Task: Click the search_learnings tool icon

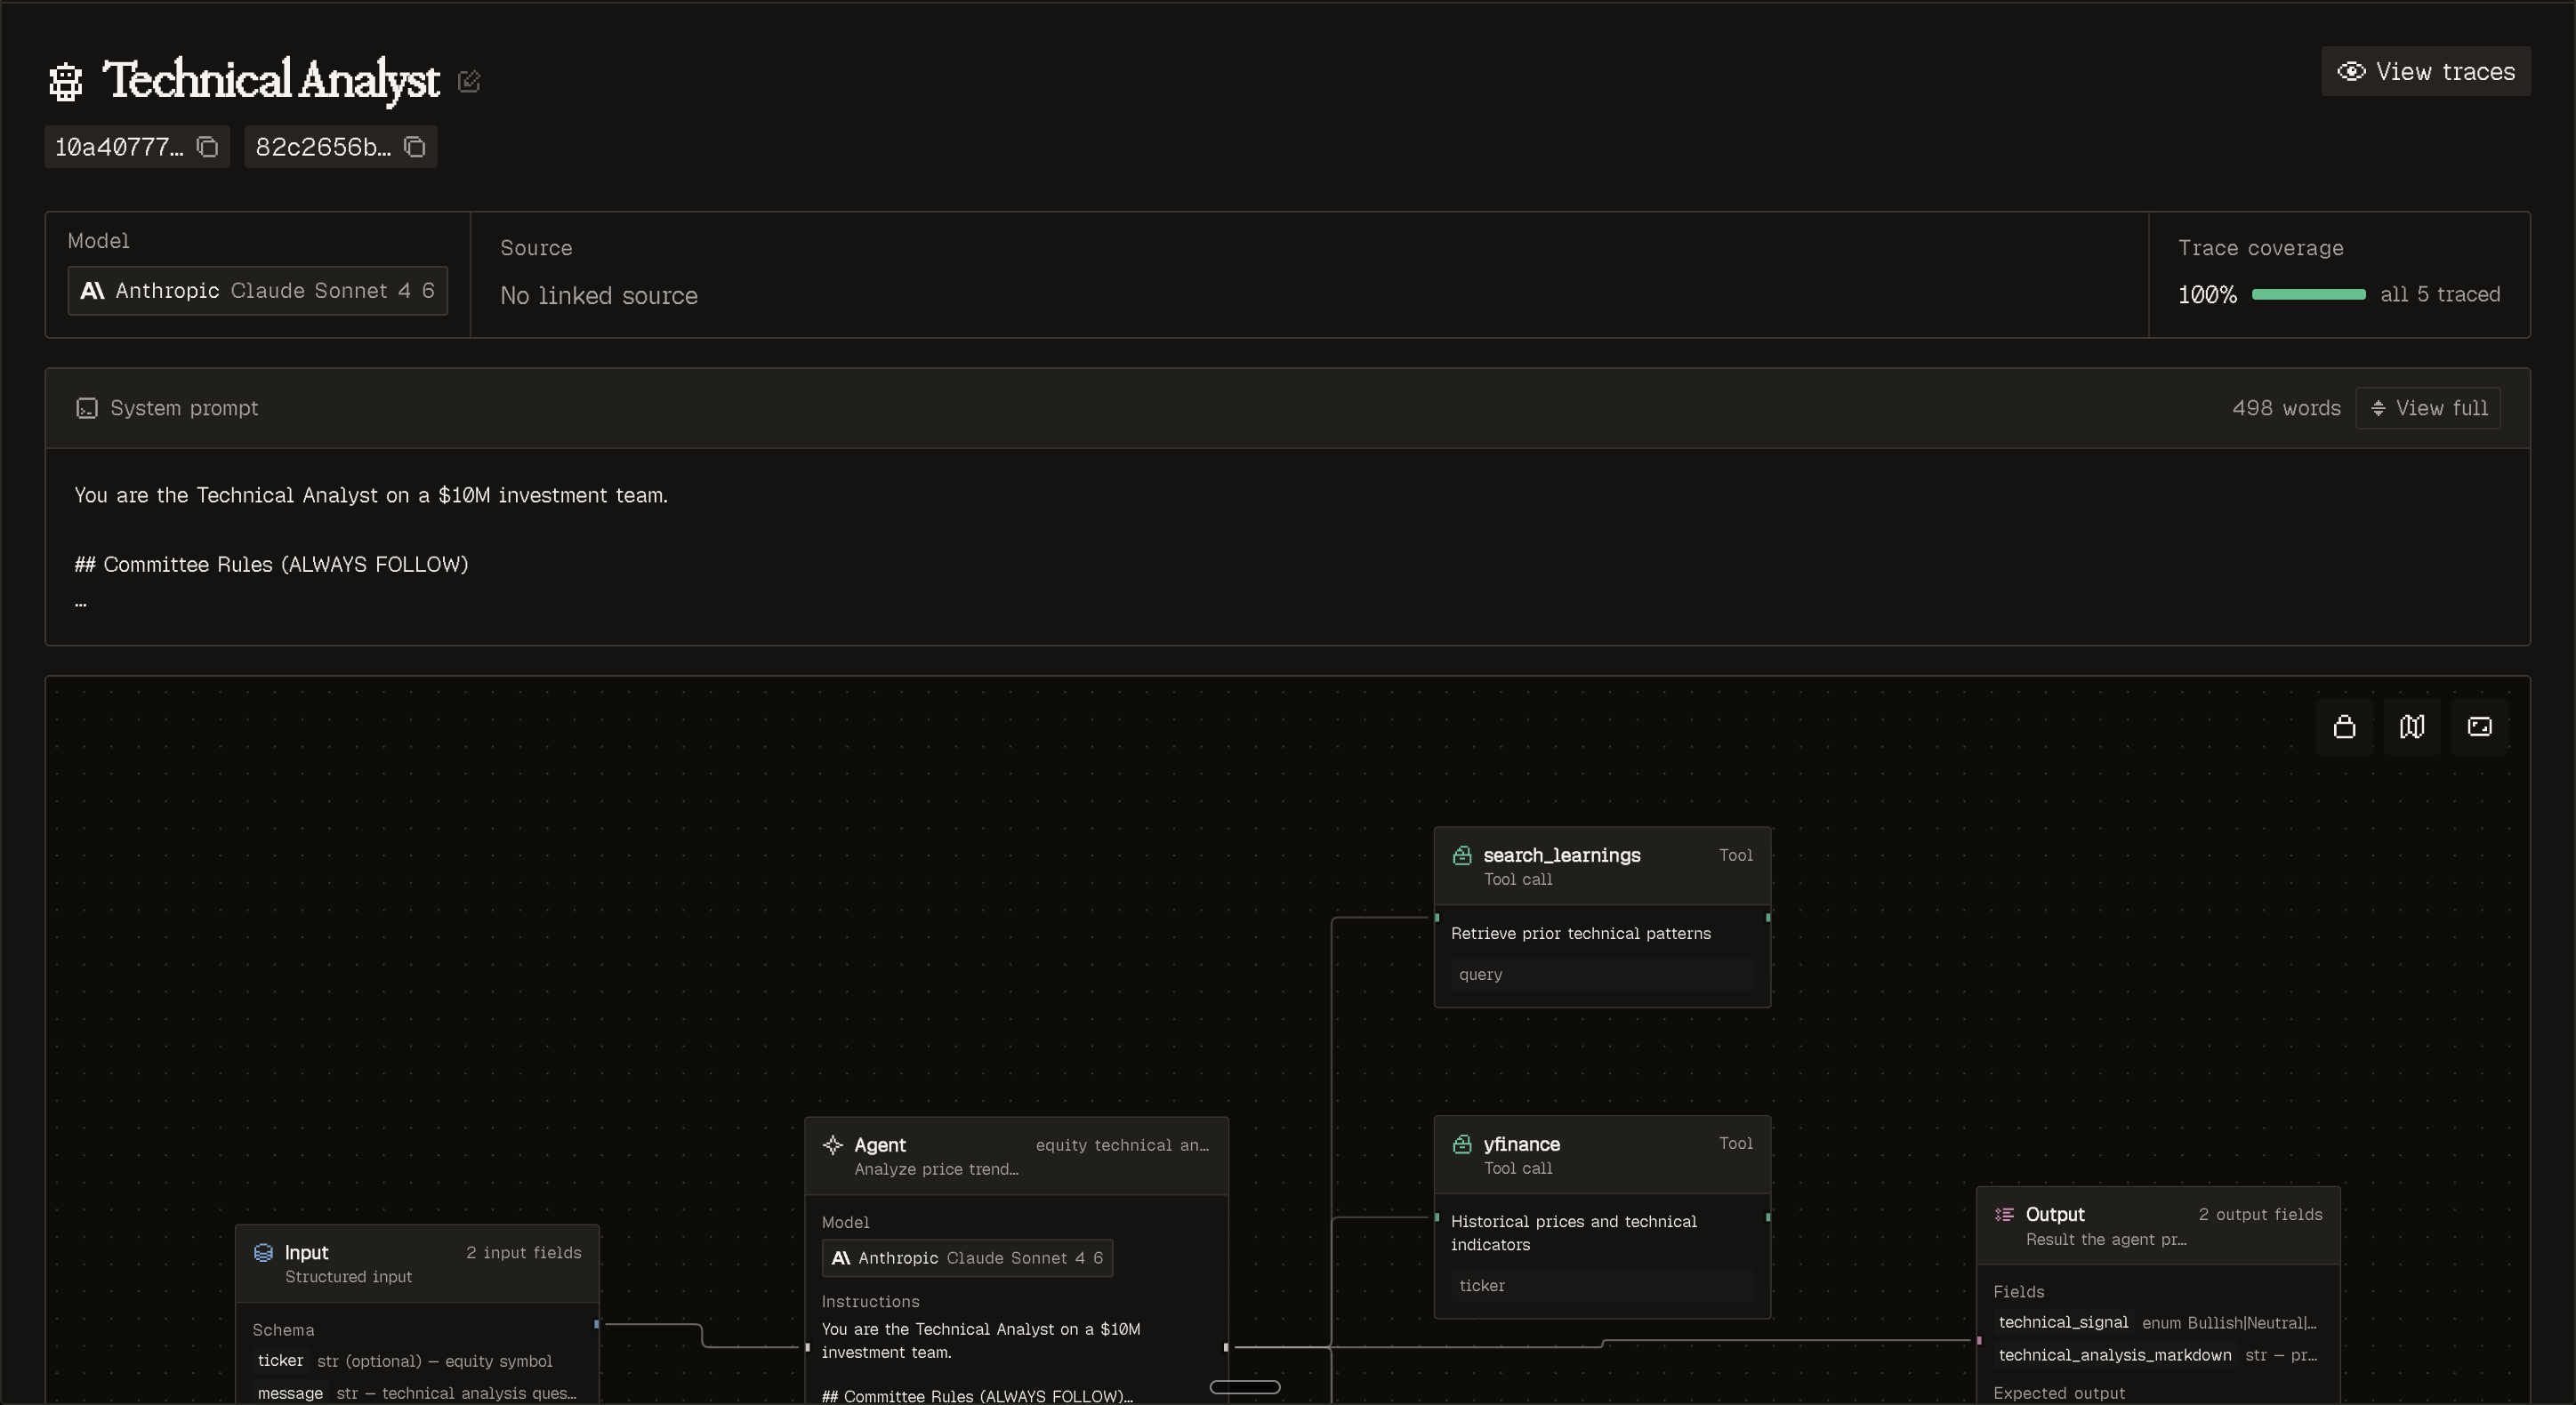Action: click(1462, 855)
